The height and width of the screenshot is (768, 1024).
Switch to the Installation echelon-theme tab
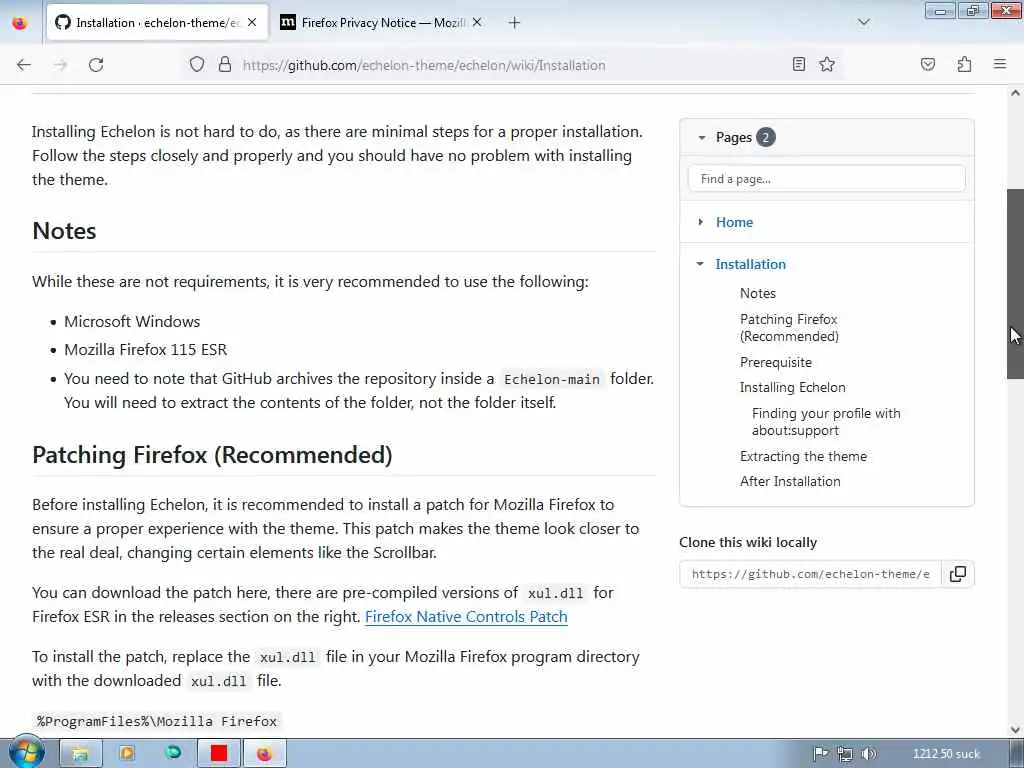click(157, 23)
